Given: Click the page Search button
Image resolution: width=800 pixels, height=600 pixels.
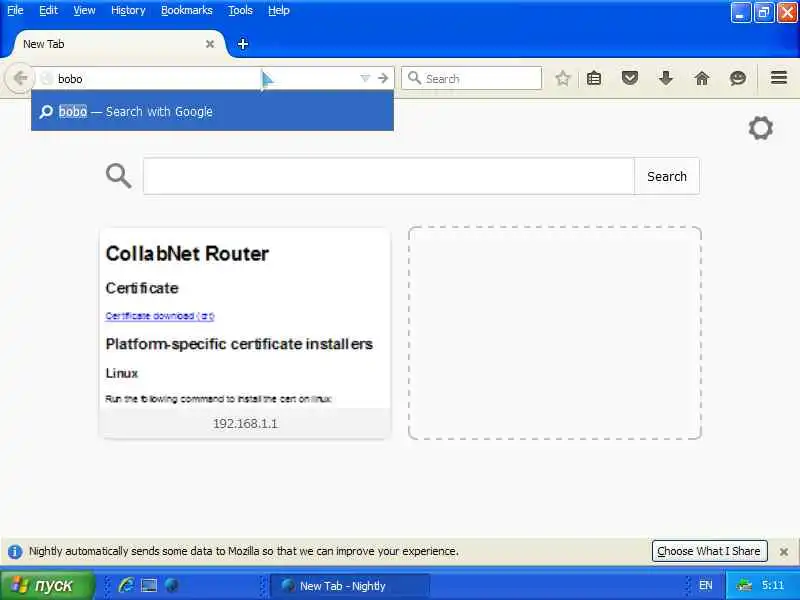Looking at the screenshot, I should pos(667,176).
